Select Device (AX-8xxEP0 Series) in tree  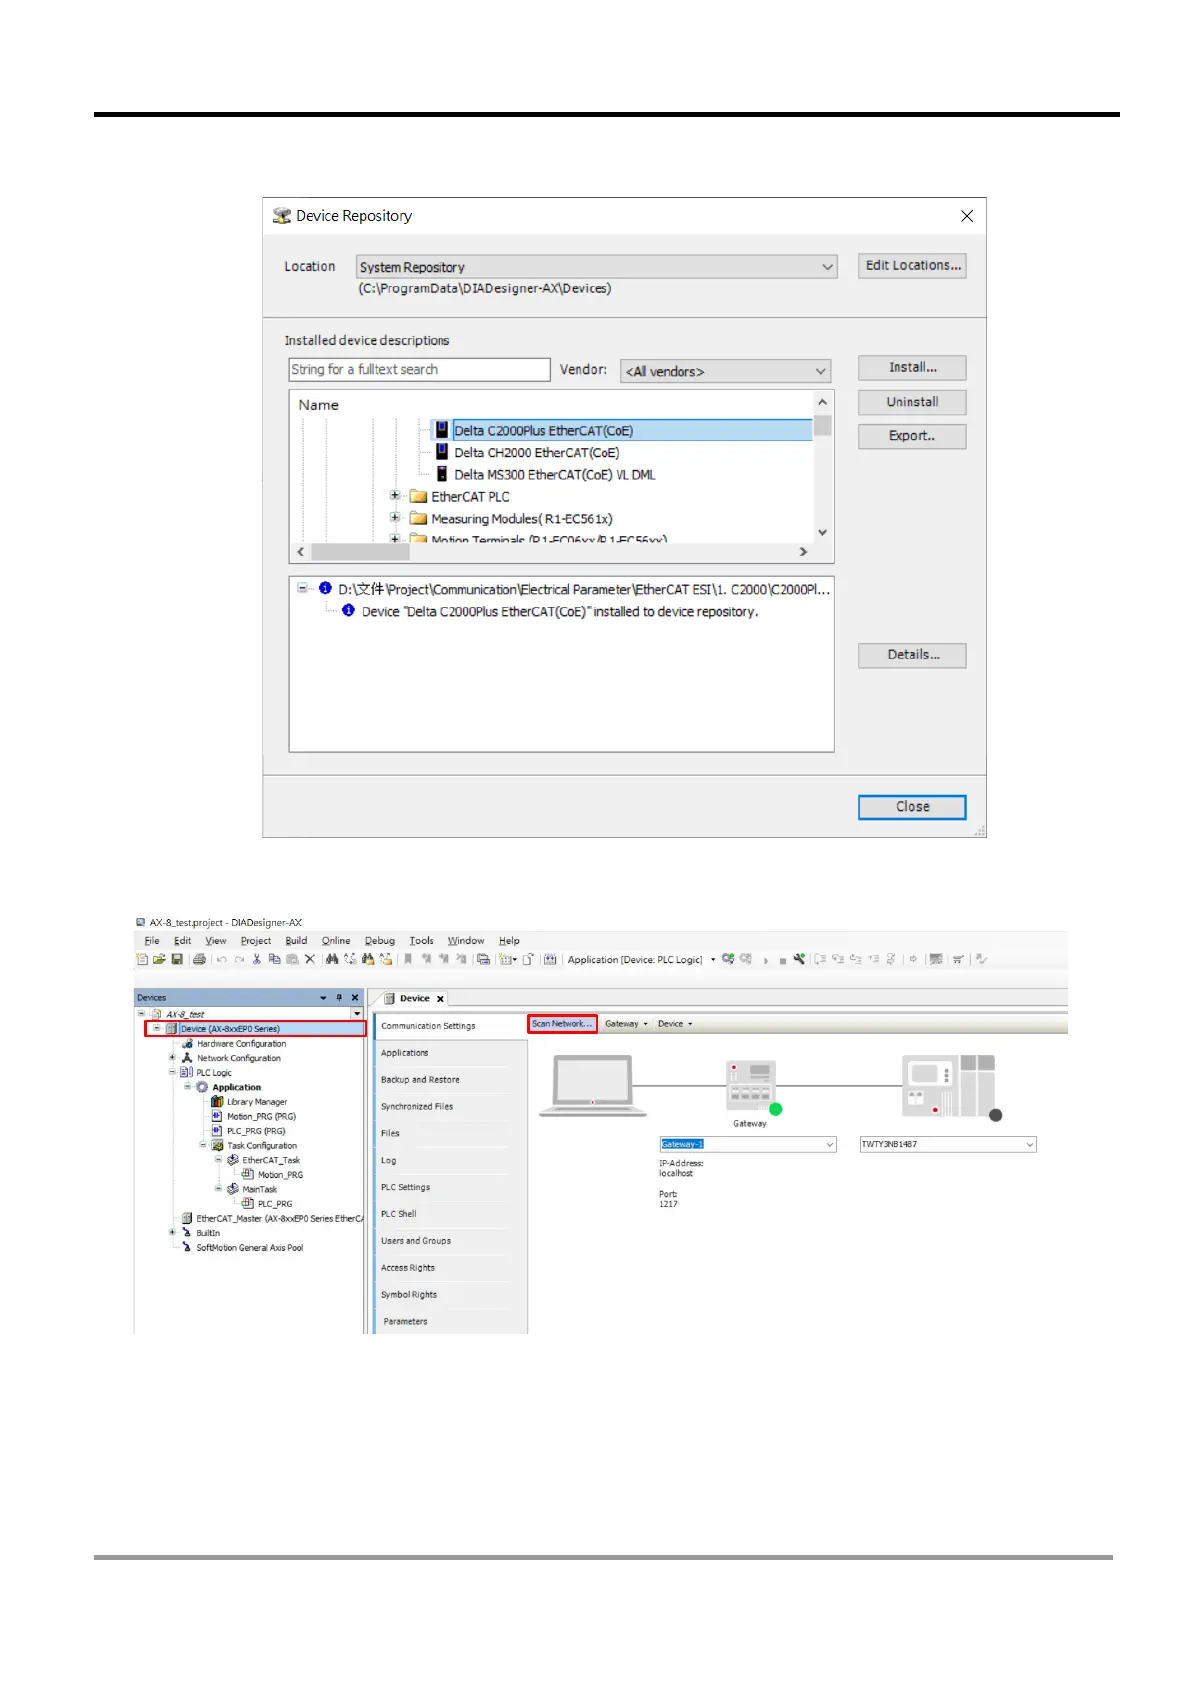click(230, 1029)
